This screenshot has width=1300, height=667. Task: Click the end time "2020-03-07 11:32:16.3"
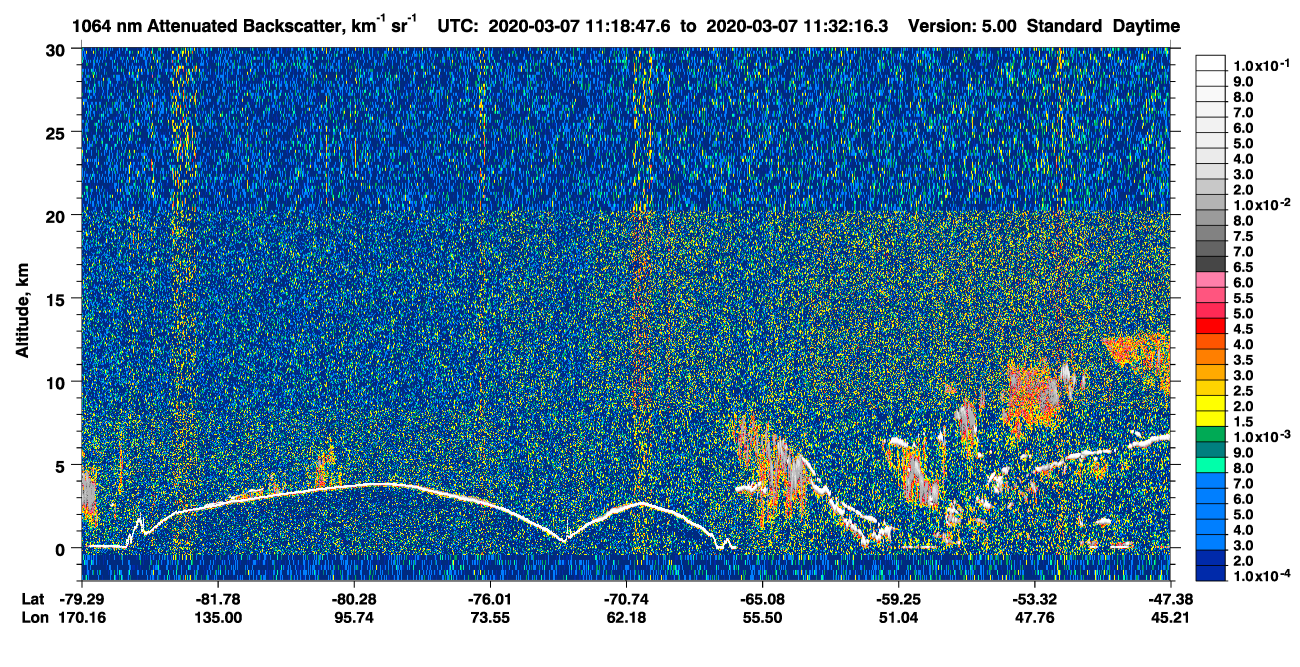(x=798, y=26)
